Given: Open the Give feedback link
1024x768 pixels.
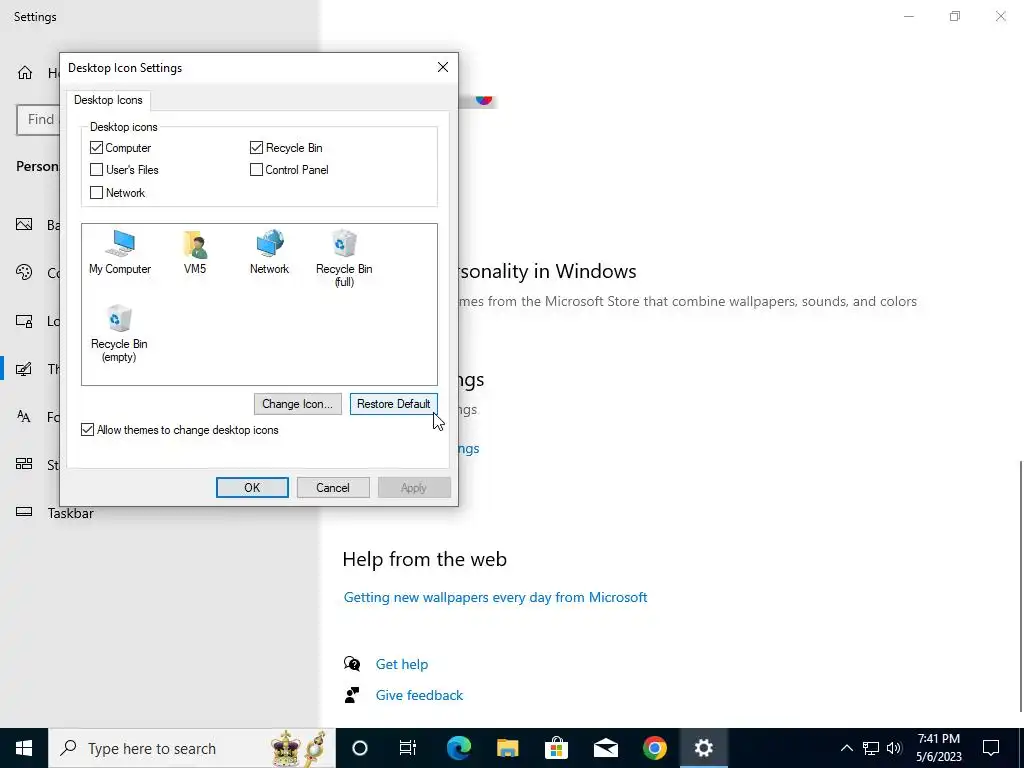Looking at the screenshot, I should pyautogui.click(x=419, y=695).
